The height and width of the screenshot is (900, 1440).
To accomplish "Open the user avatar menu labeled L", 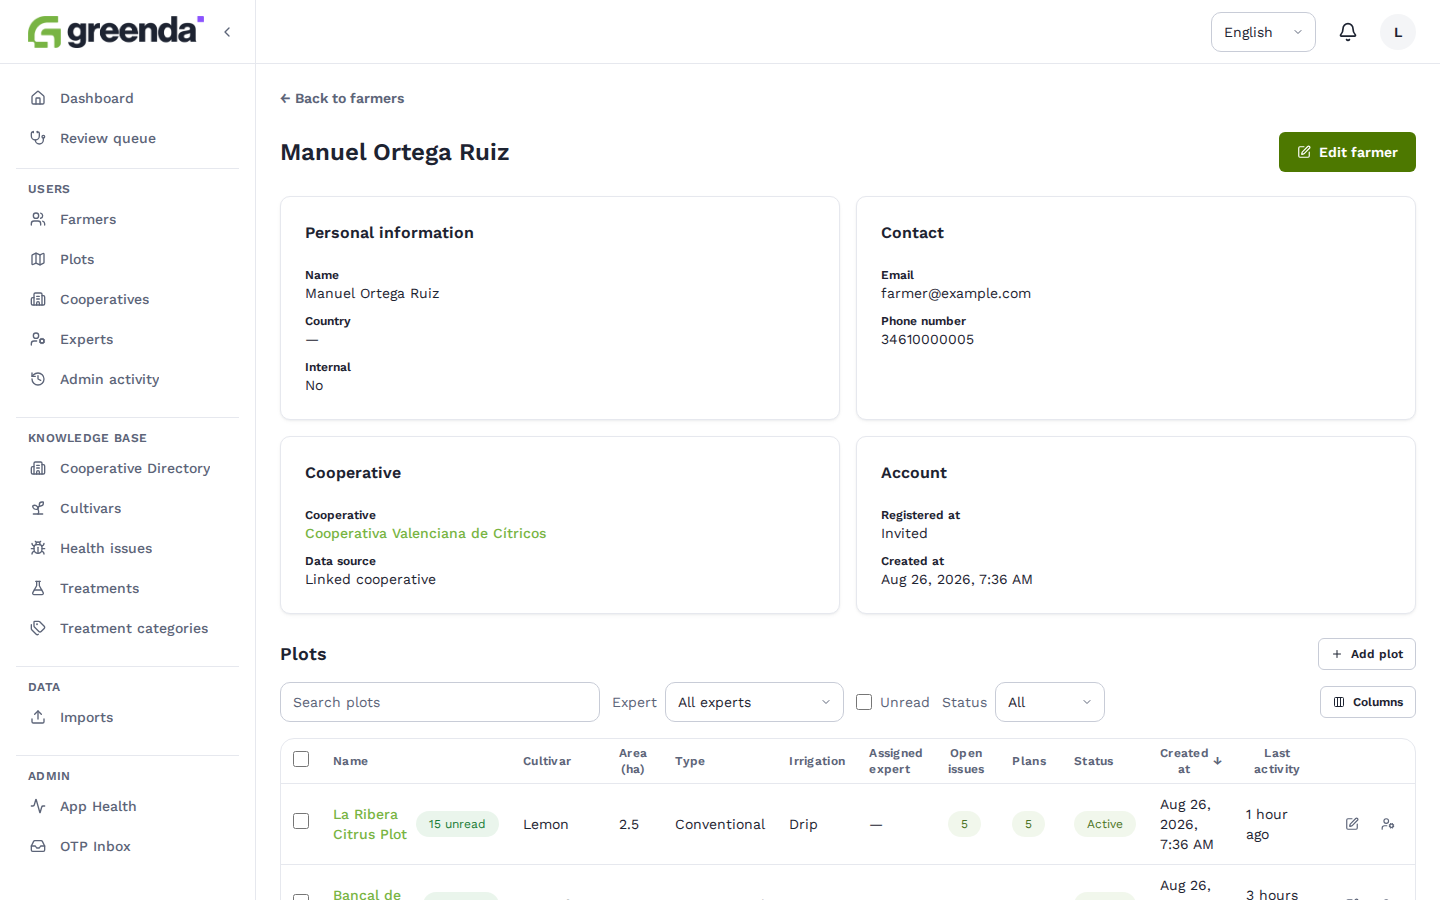I will click(x=1398, y=32).
